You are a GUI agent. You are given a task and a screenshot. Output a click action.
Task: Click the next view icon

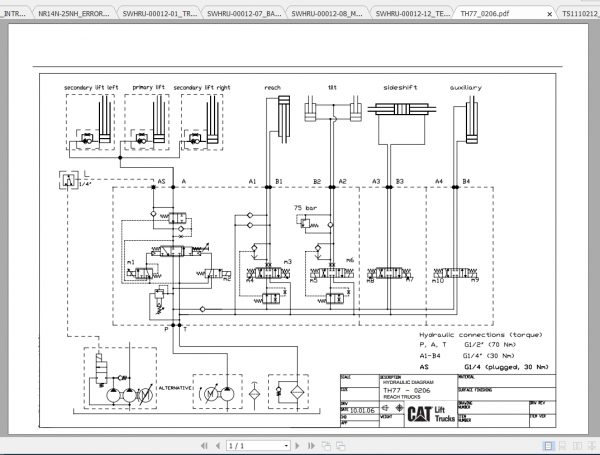340,446
